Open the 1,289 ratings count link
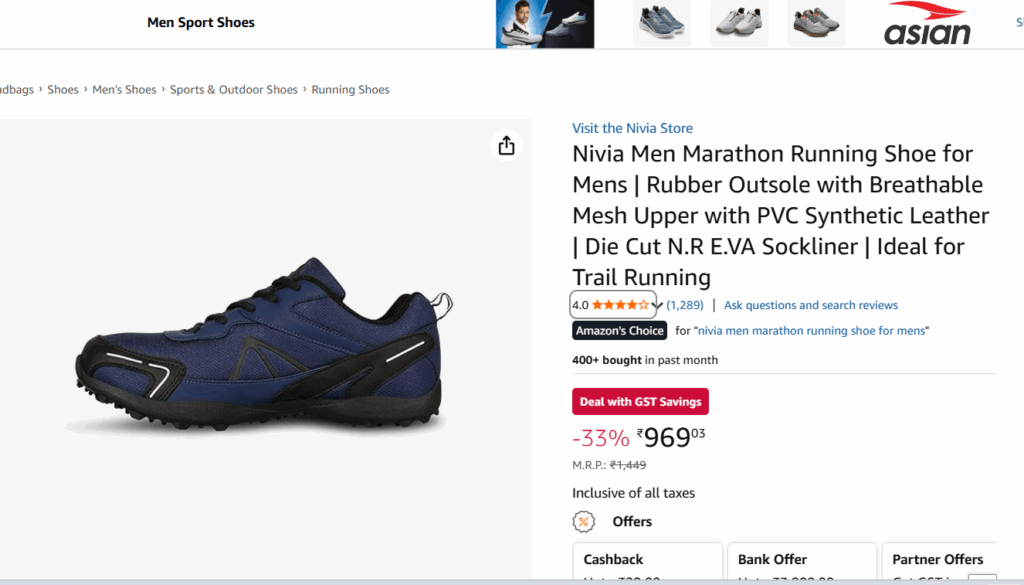1024x585 pixels. coord(685,305)
